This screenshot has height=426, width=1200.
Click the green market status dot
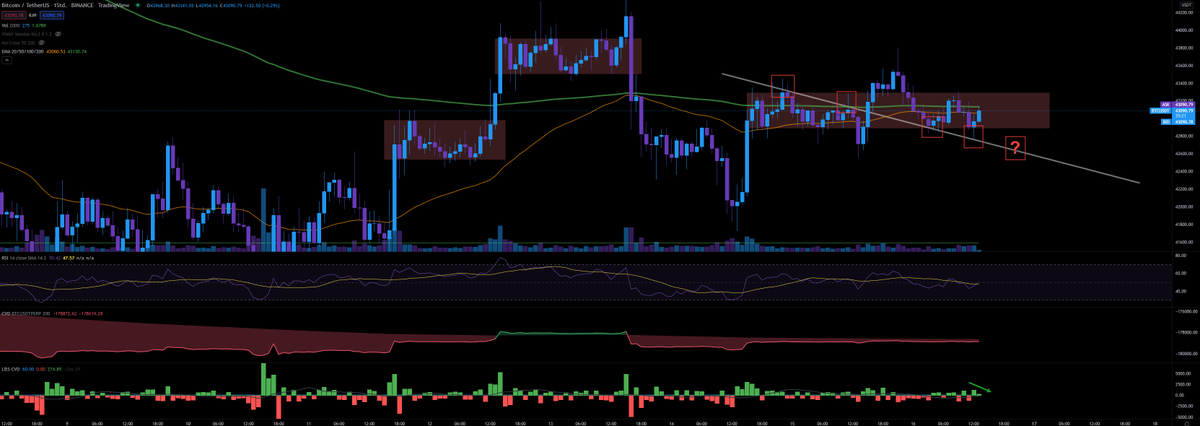(138, 5)
